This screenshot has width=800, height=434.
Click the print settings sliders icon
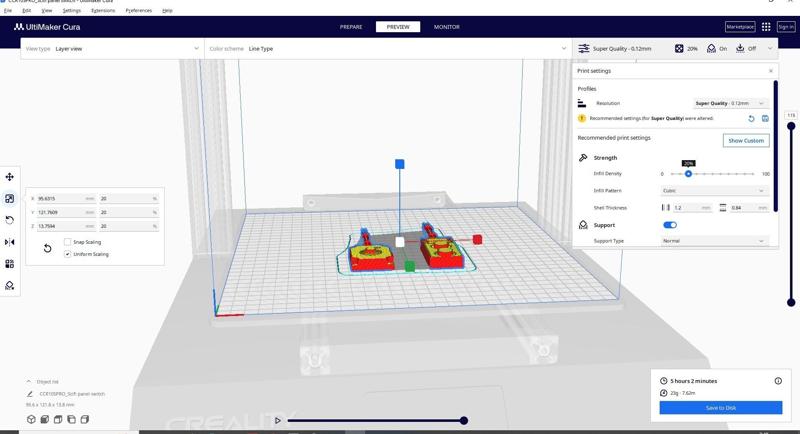584,48
